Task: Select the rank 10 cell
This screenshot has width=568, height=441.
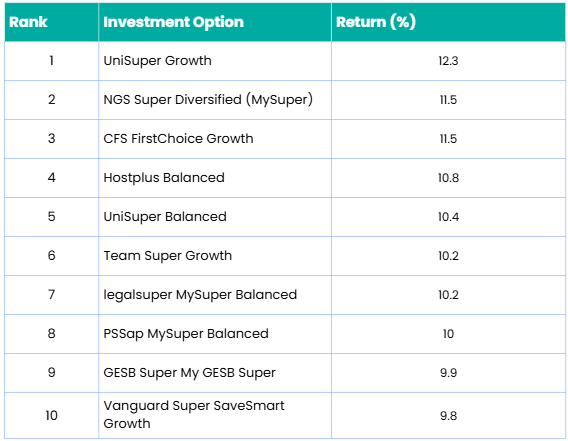Action: pos(51,415)
